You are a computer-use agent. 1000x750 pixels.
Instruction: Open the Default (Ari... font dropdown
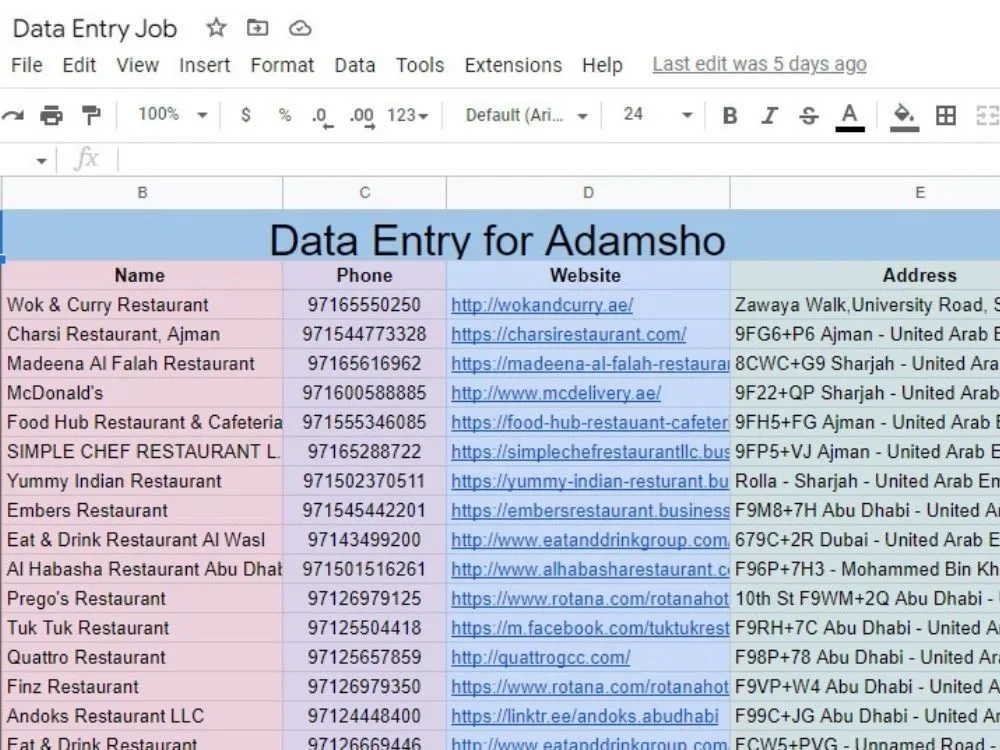pos(526,115)
